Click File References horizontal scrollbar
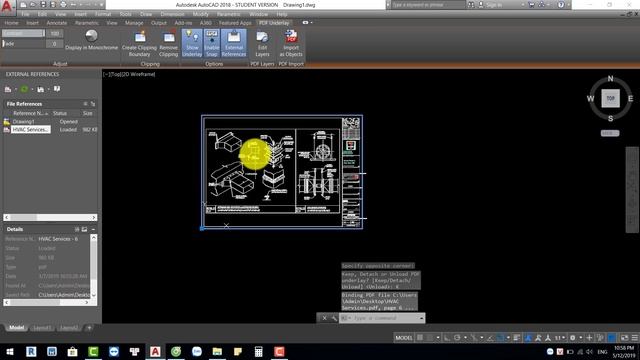 tap(50, 218)
